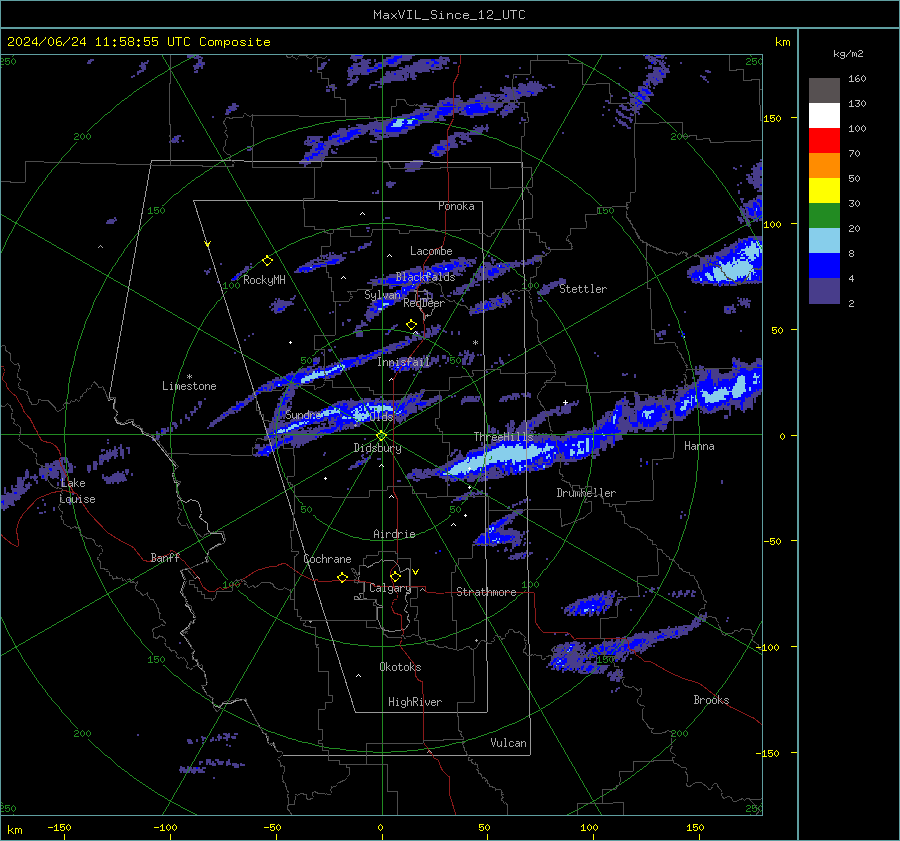The width and height of the screenshot is (900, 841).
Task: Click the Calgary city label
Action: 390,588
